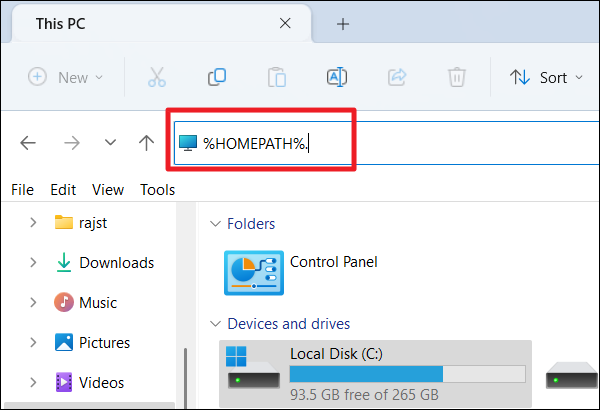
Task: Go back with the left arrow
Action: (28, 143)
